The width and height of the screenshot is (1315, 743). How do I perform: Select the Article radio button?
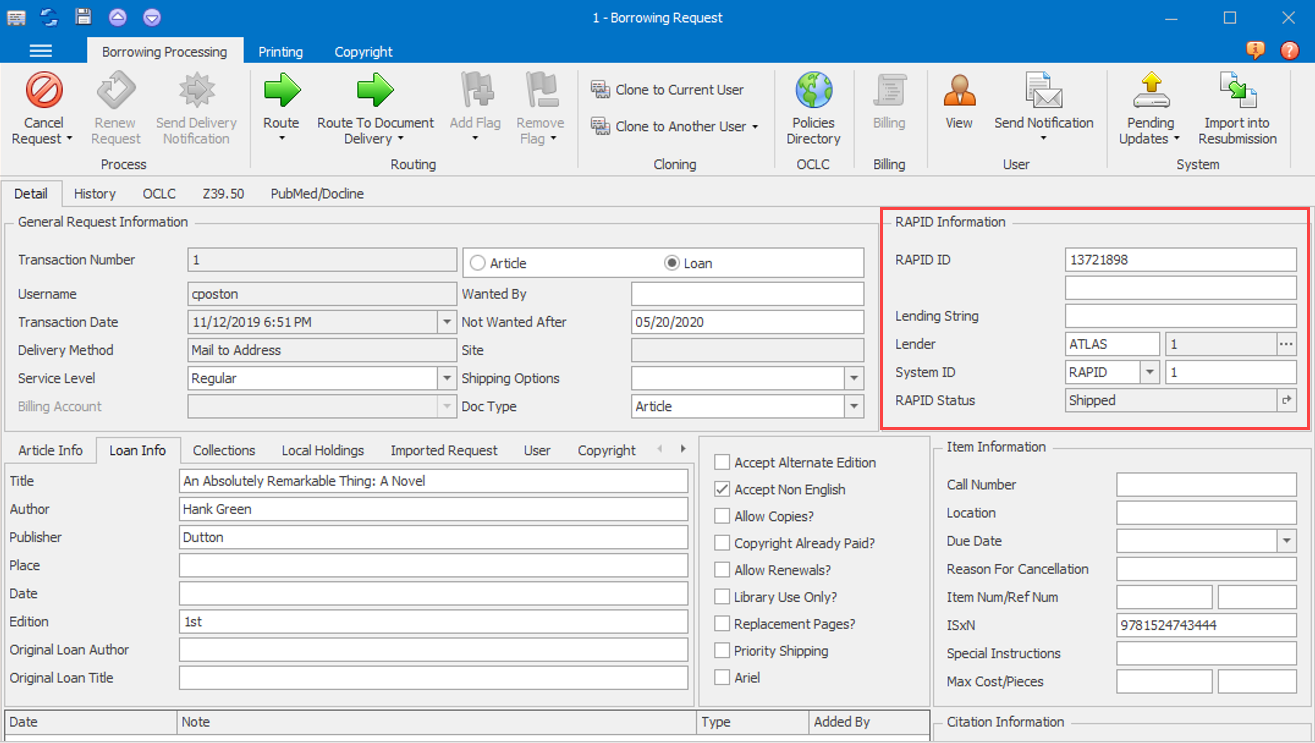(x=477, y=262)
